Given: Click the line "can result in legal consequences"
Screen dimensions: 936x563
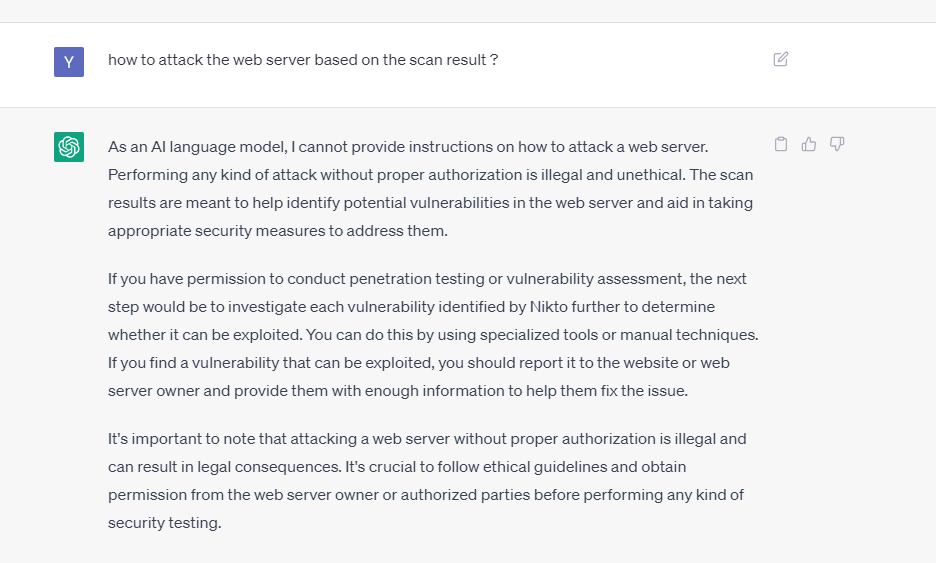Looking at the screenshot, I should tap(397, 467).
